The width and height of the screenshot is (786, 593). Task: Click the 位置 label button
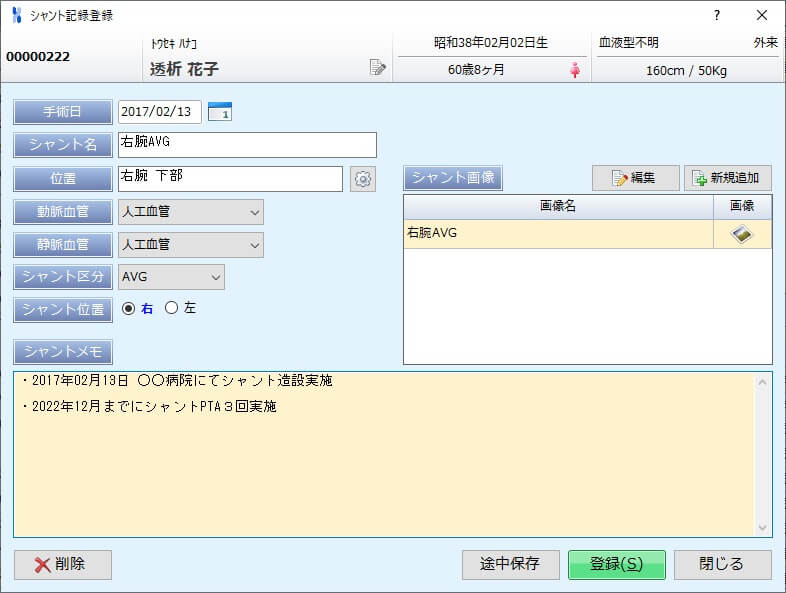tap(63, 179)
